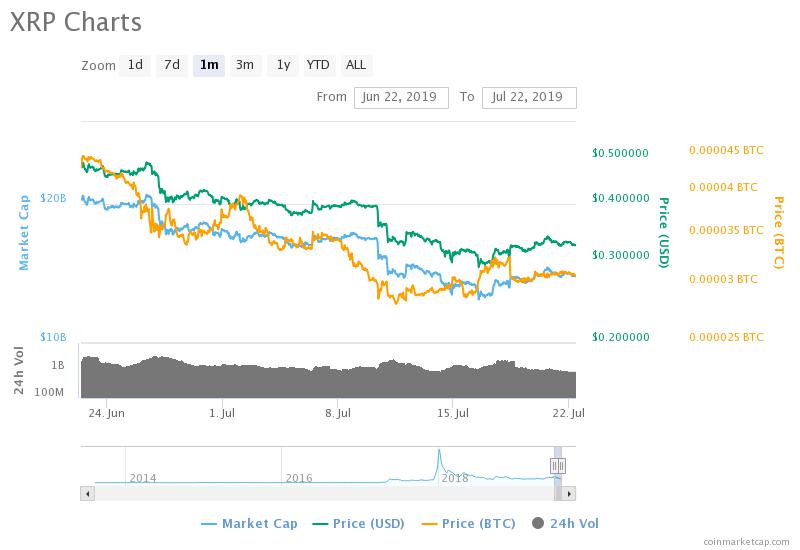The height and width of the screenshot is (550, 800).
Task: Click the gray 24h Vol legend circle
Action: tap(540, 523)
